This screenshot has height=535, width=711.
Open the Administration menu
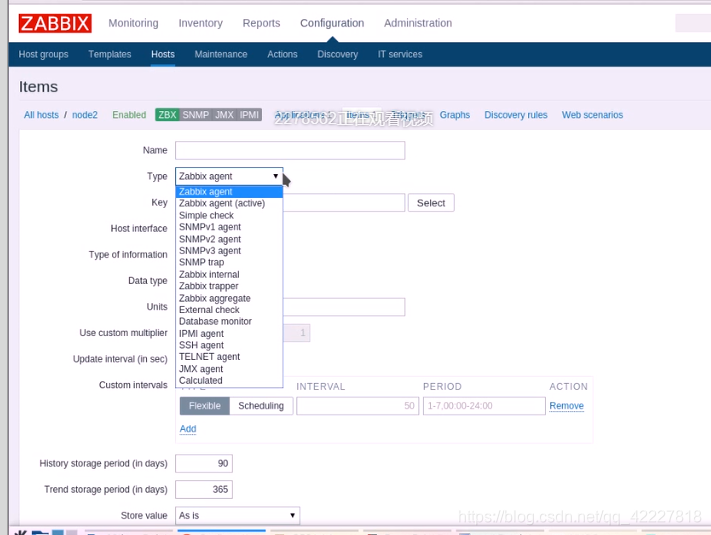point(418,23)
